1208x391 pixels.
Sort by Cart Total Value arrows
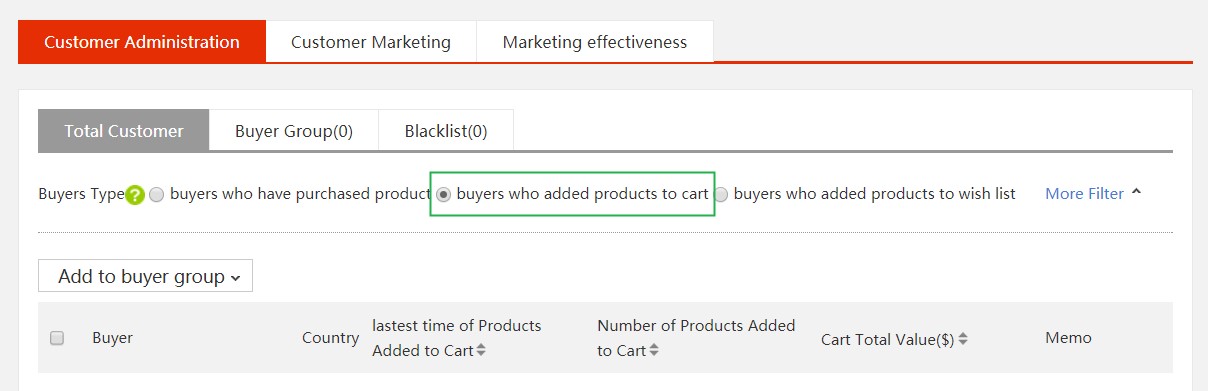[x=963, y=339]
